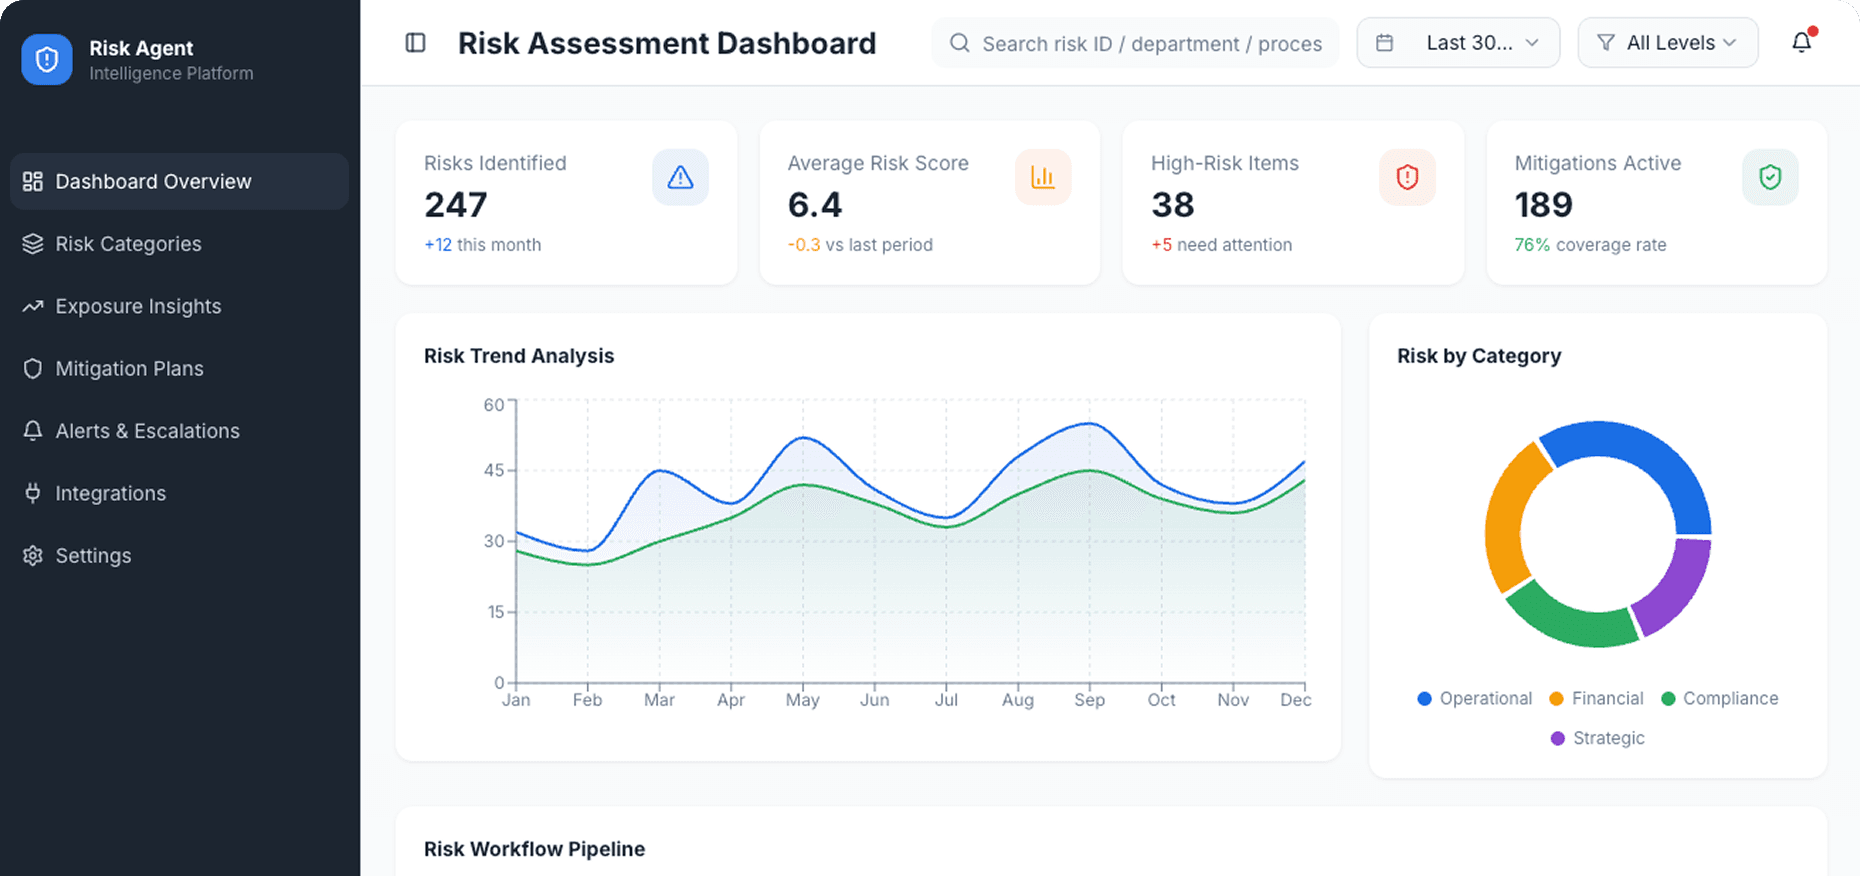Open Alerts & Escalations
1860x876 pixels.
click(x=179, y=431)
